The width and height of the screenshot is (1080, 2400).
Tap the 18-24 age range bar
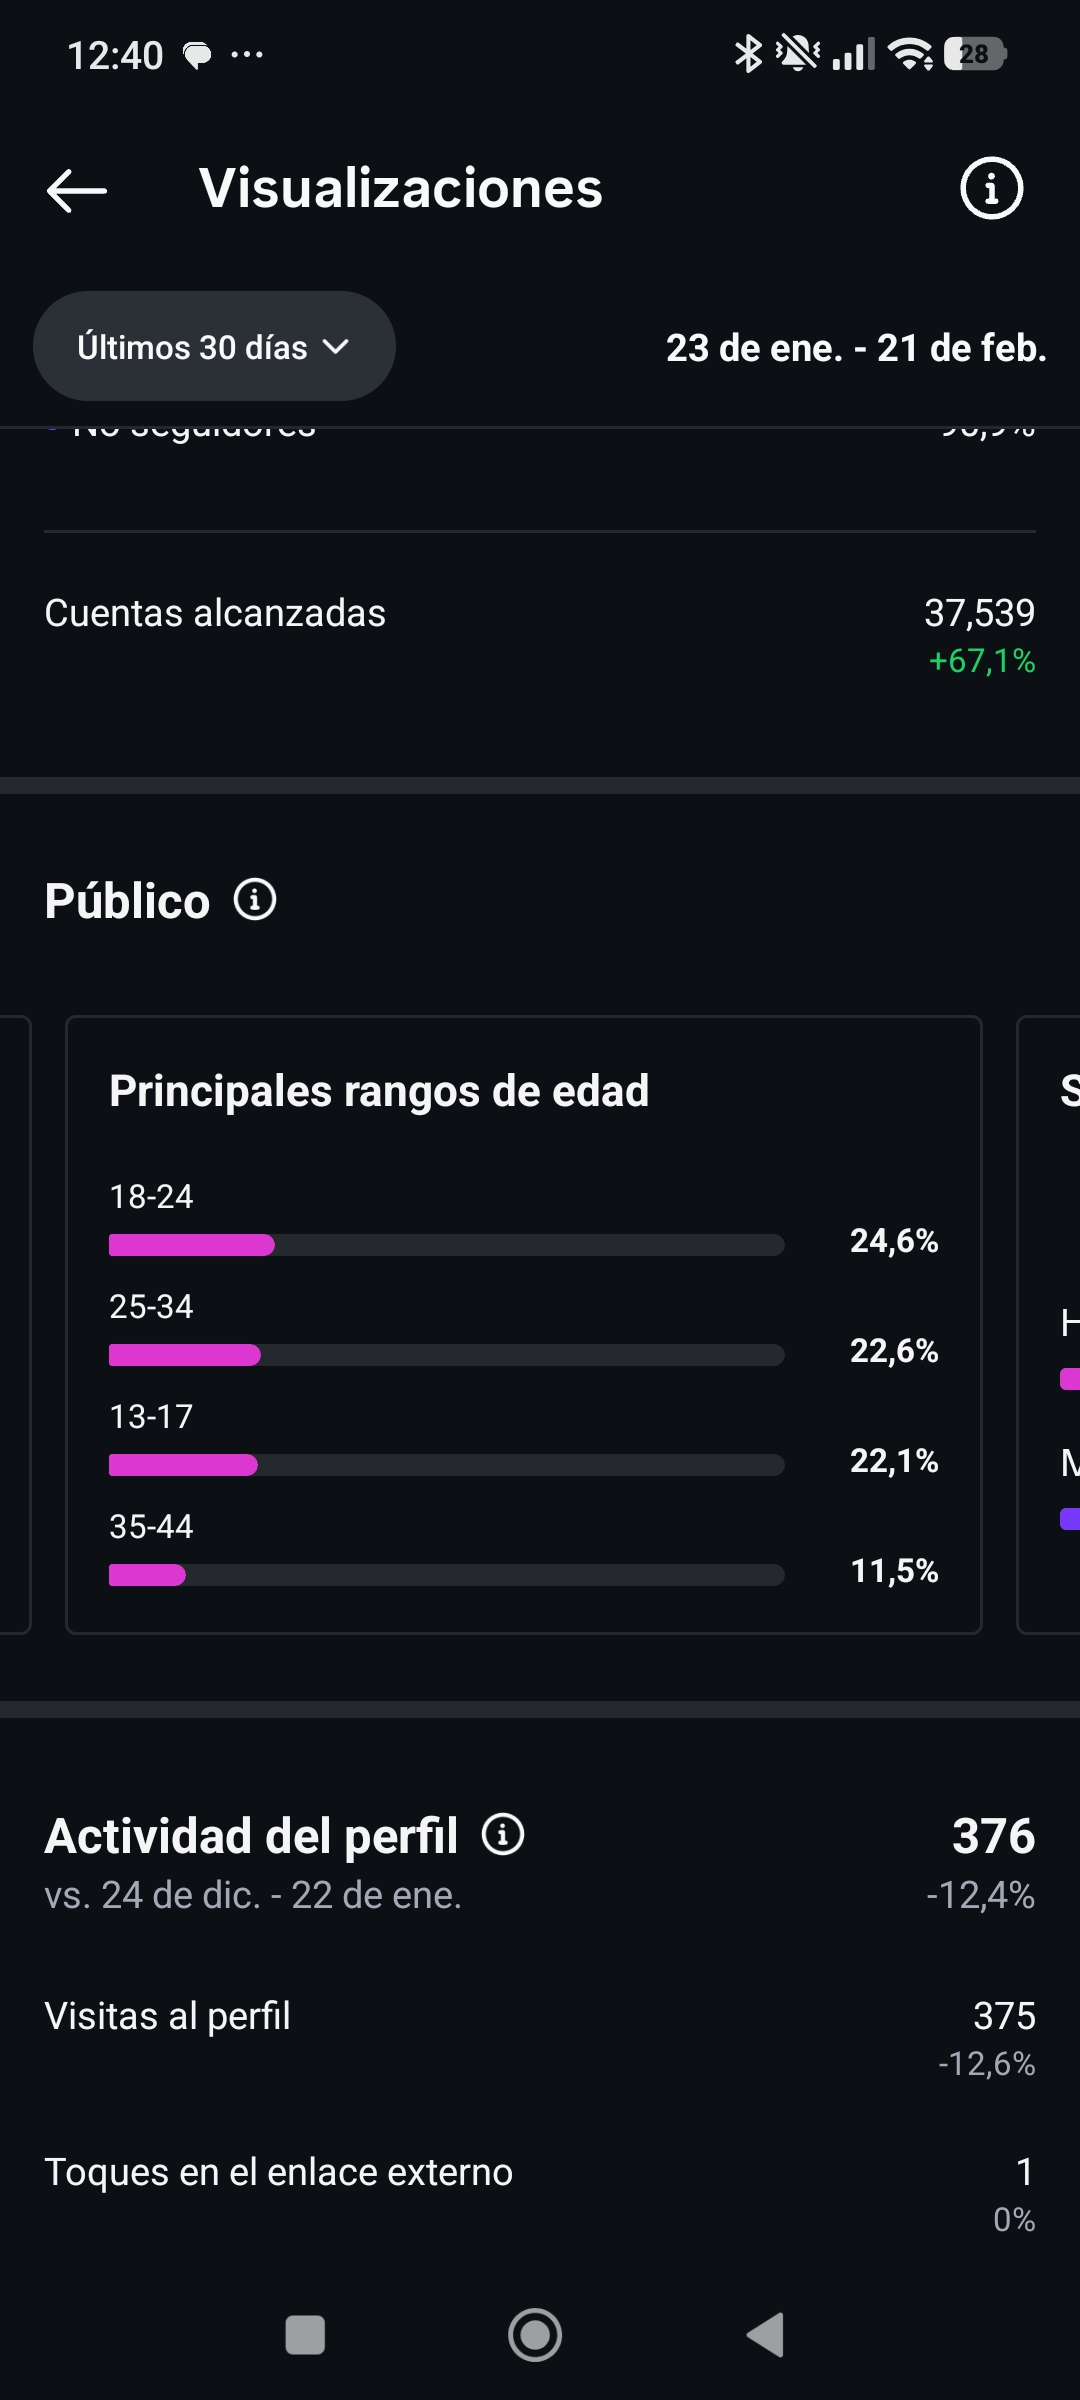[446, 1245]
